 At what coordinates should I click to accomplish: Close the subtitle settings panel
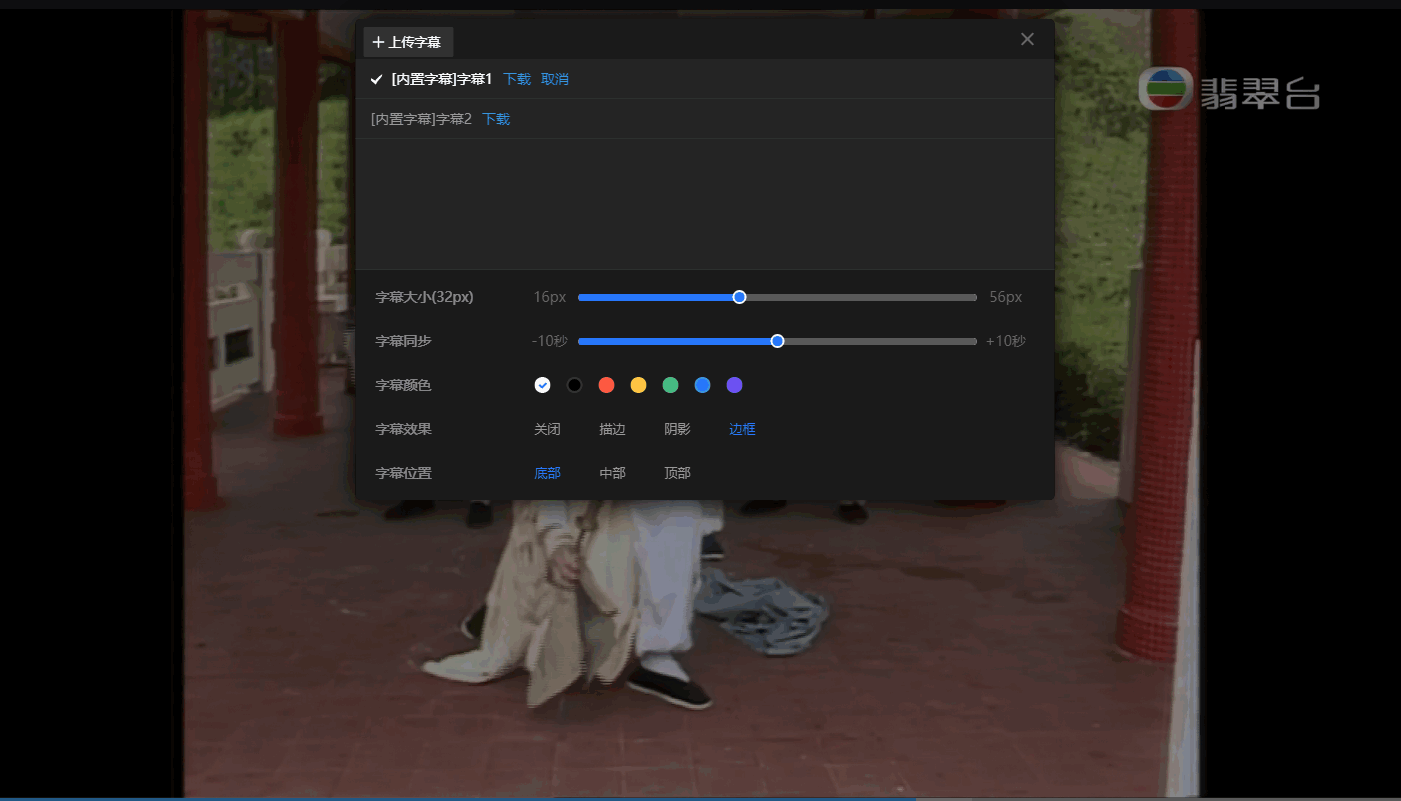[1026, 39]
